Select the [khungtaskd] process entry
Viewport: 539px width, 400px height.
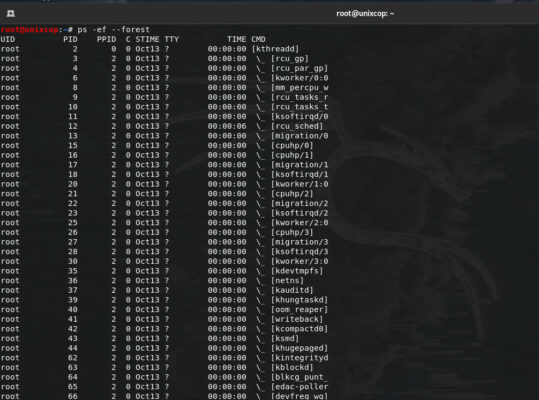[299, 300]
